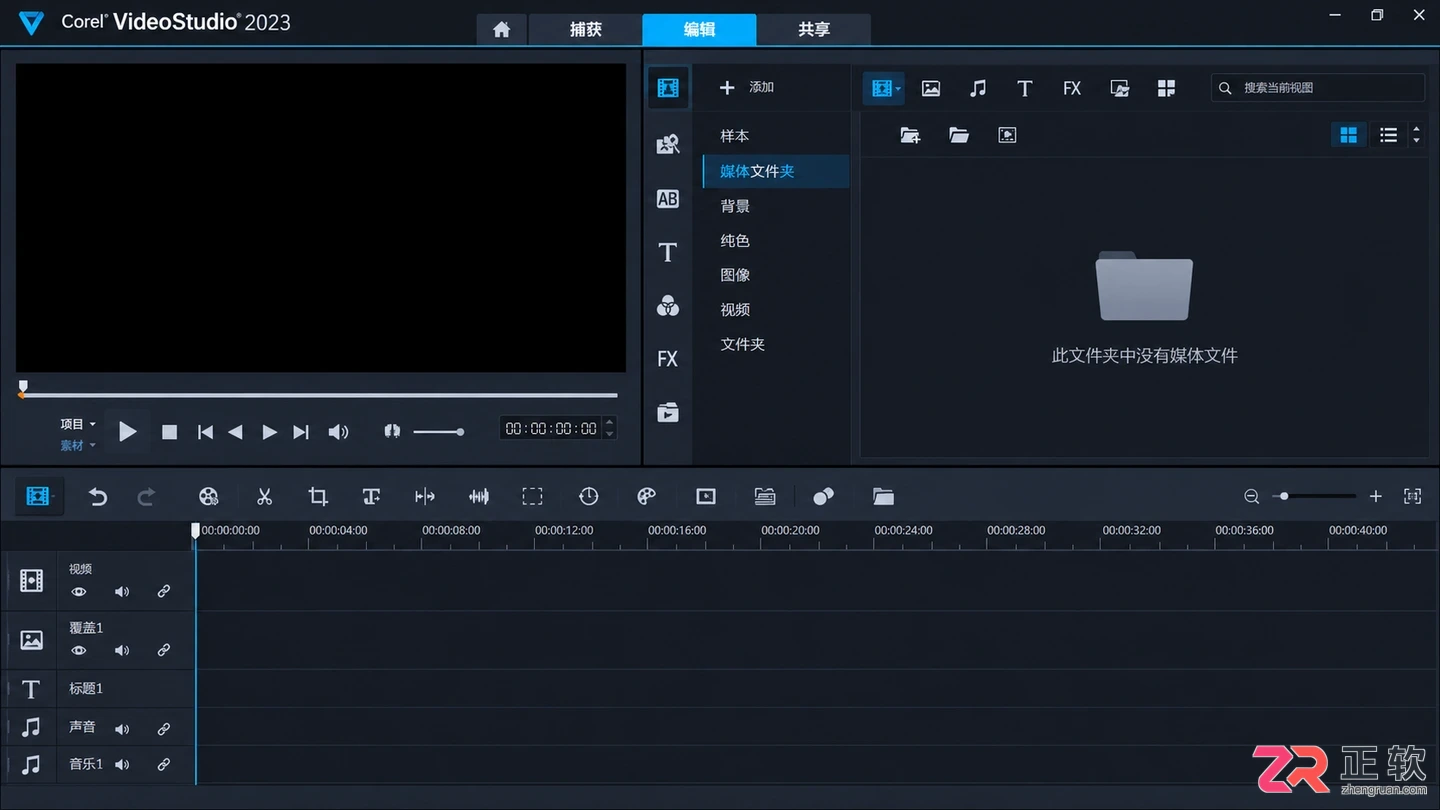1440x810 pixels.
Task: Show audio files filter in library toolbar
Action: [978, 88]
